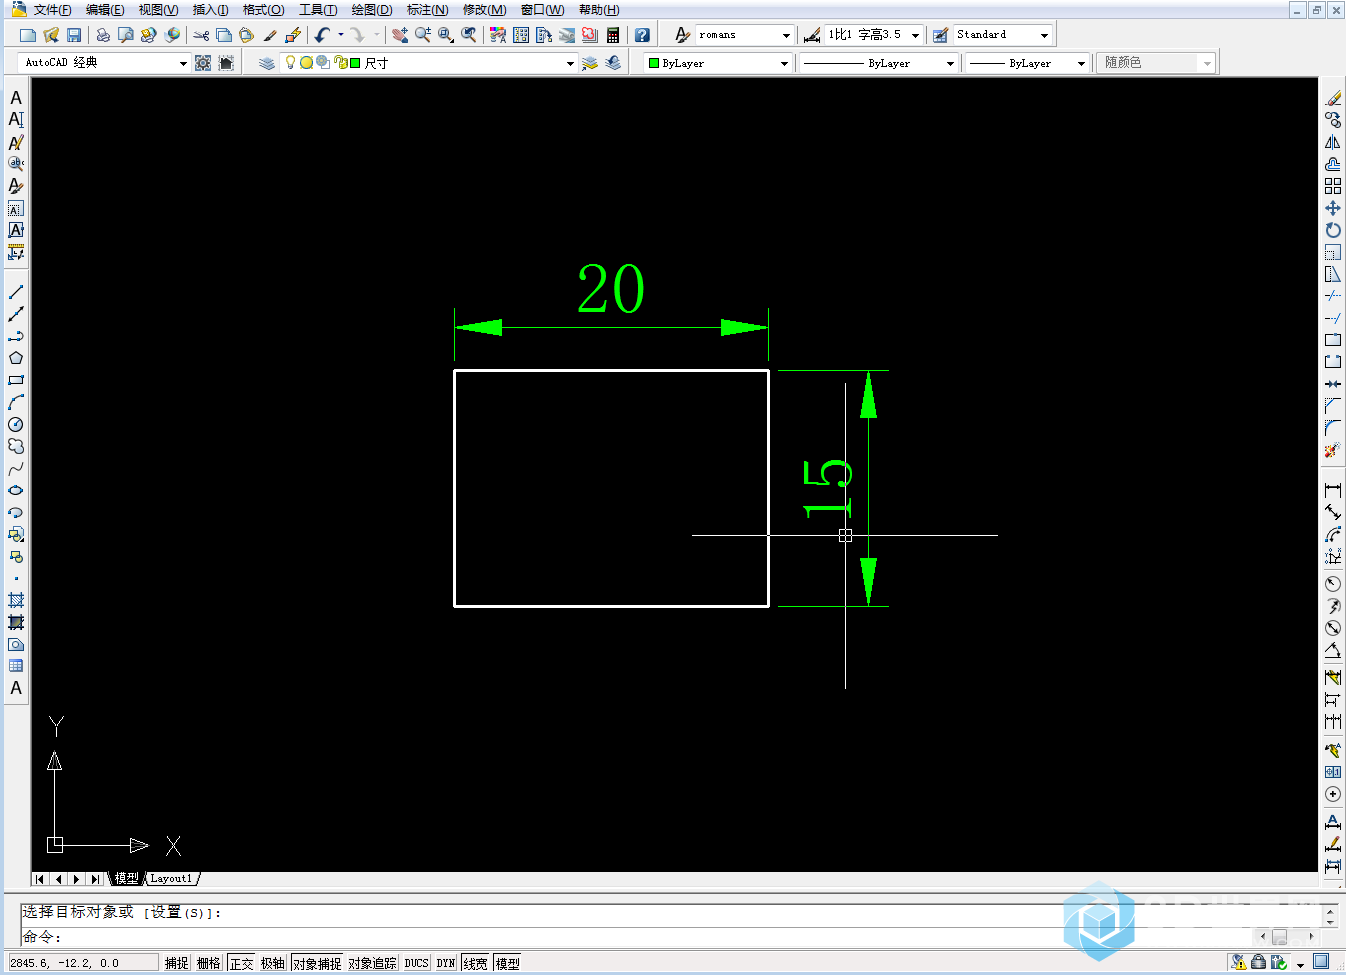This screenshot has height=975, width=1346.
Task: Jump to first layout tab arrow
Action: [x=40, y=879]
